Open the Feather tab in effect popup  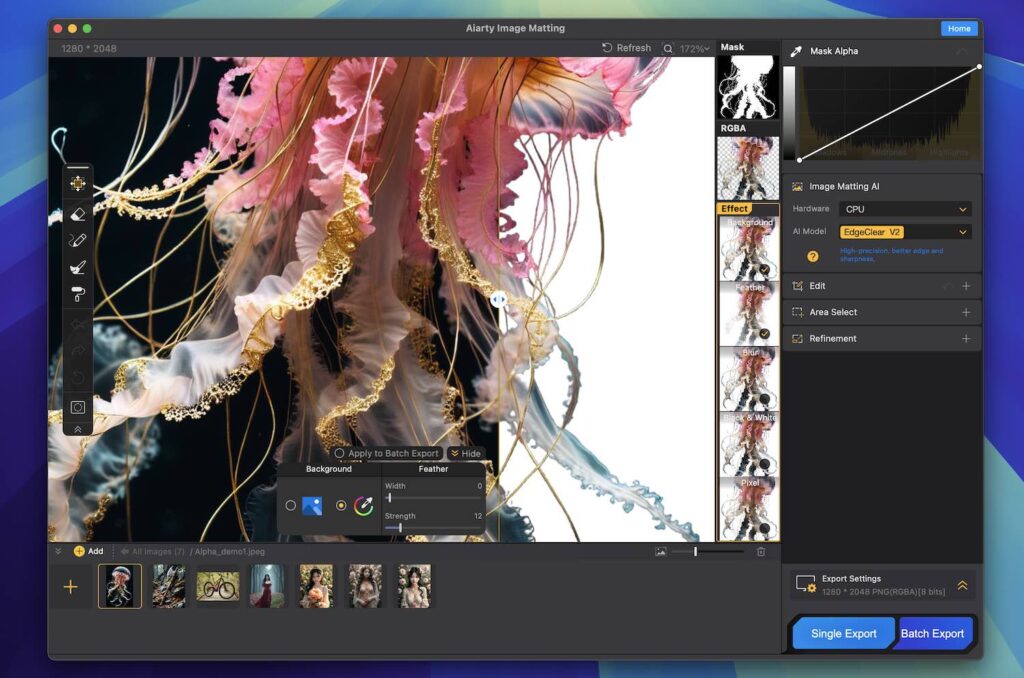[x=433, y=469]
